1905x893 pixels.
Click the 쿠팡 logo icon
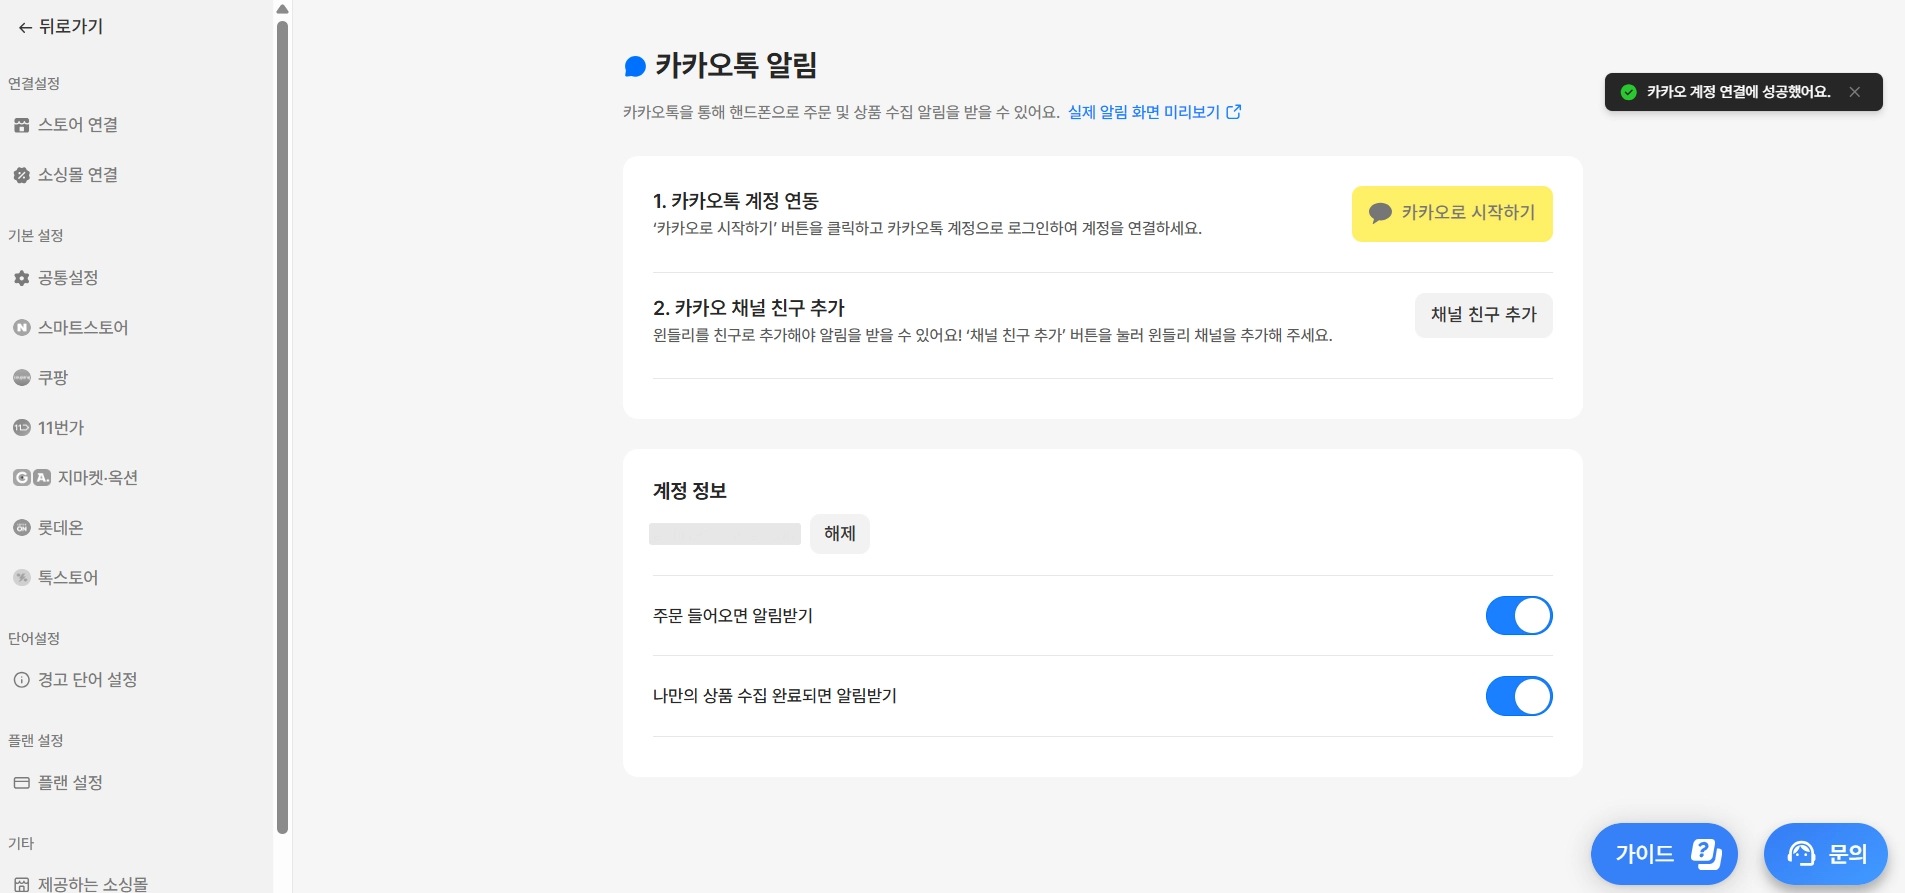22,378
